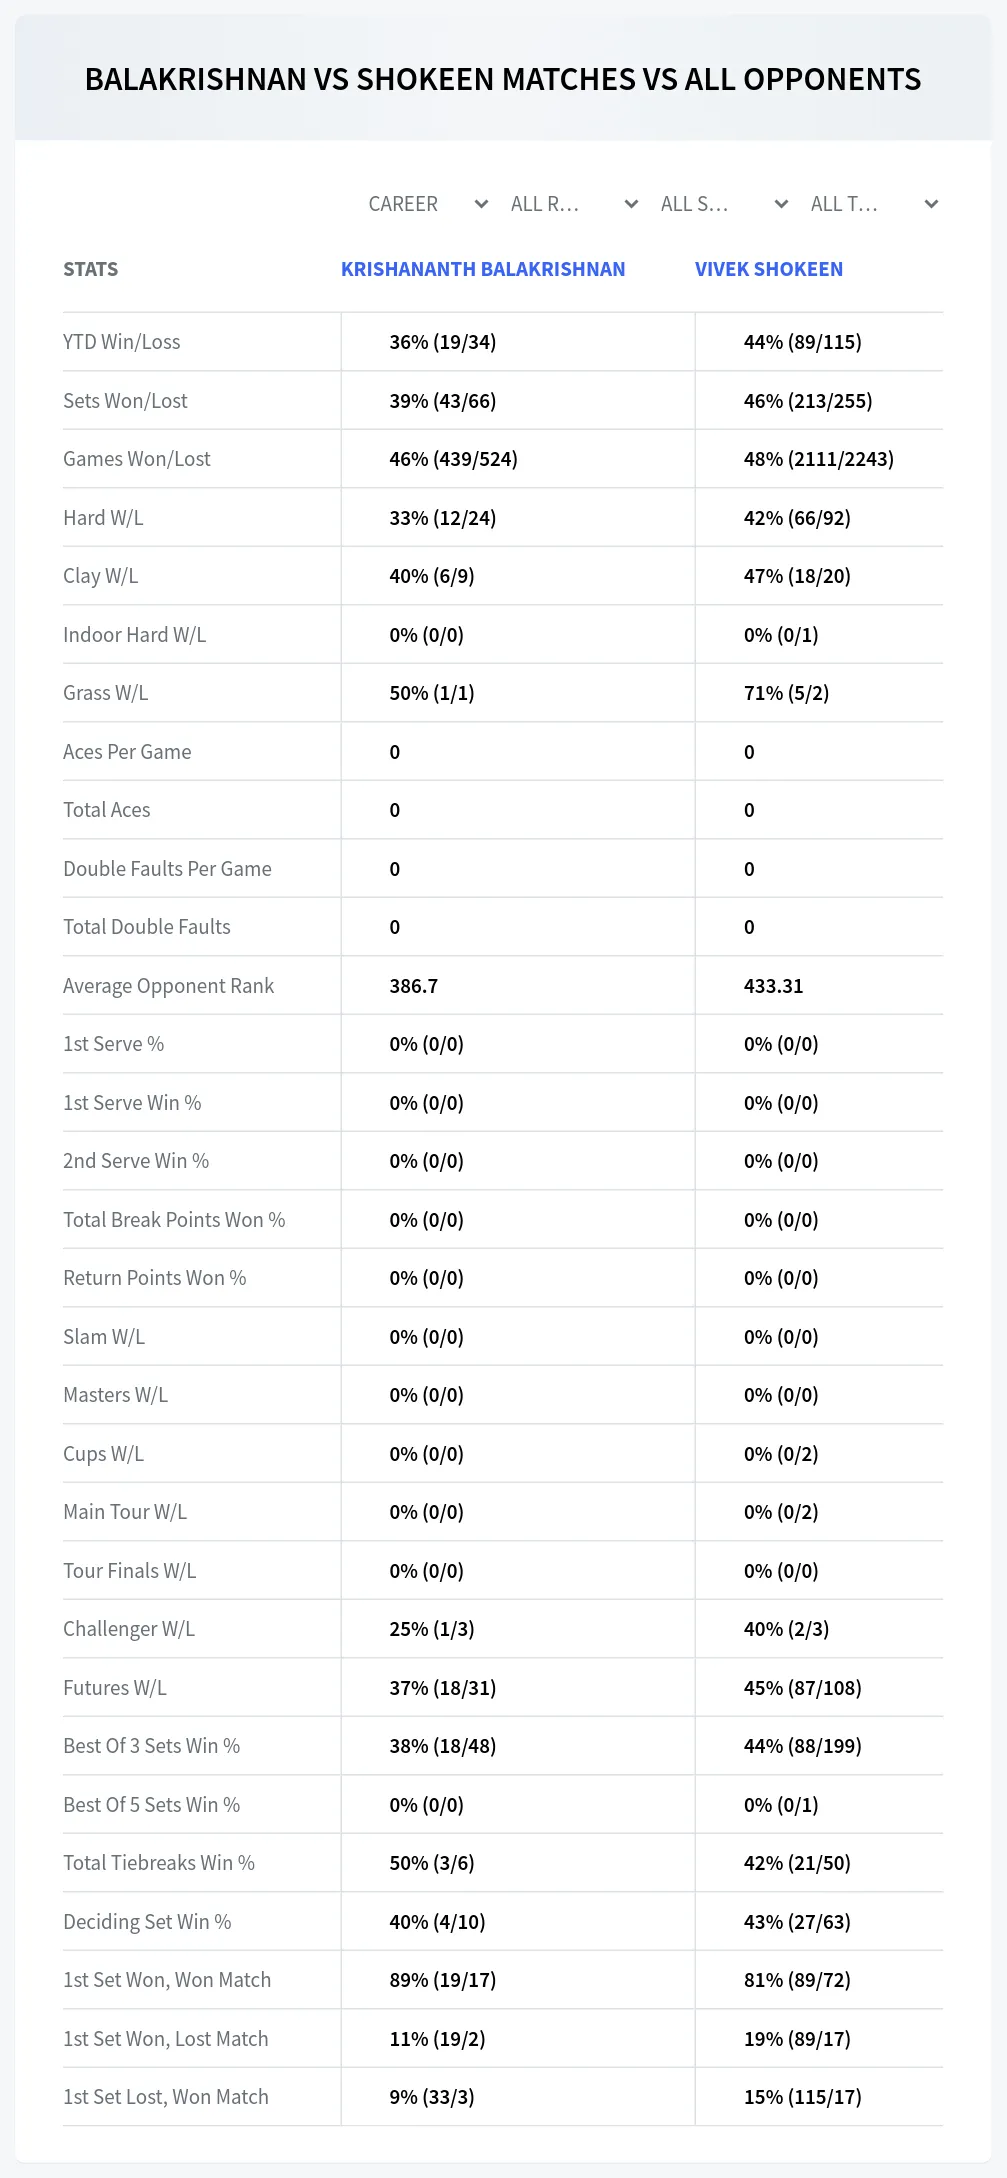Open the CAREER dropdown
The height and width of the screenshot is (2178, 1007).
click(x=428, y=204)
